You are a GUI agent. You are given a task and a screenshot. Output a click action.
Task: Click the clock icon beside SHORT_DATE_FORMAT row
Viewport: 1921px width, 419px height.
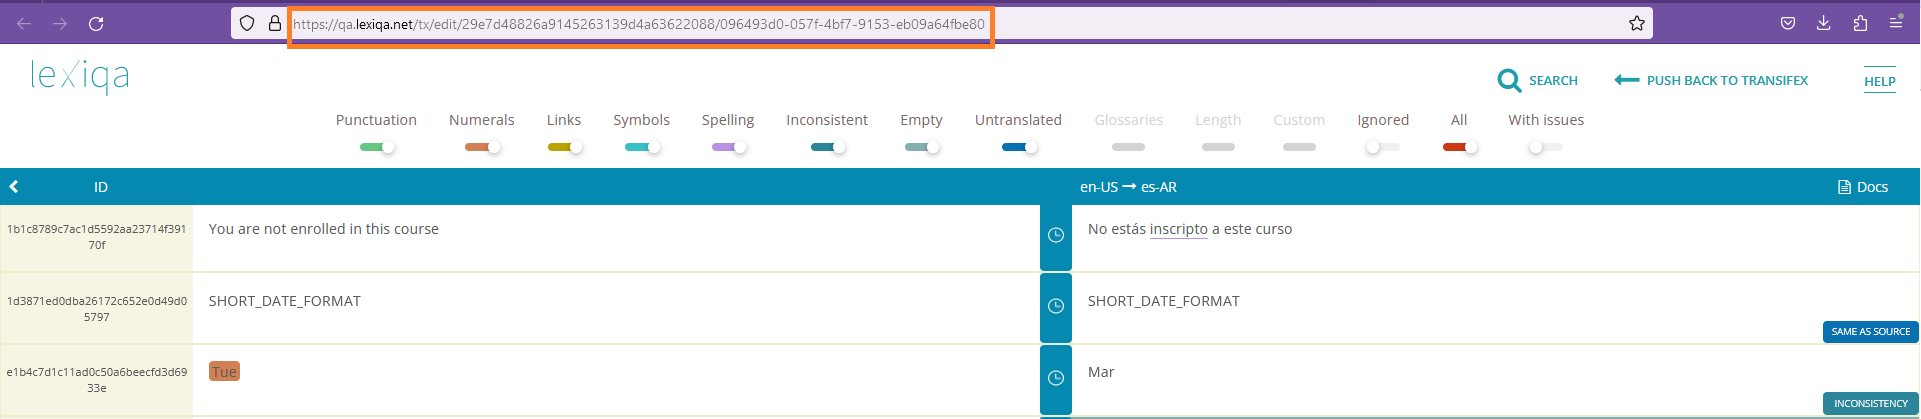point(1055,306)
